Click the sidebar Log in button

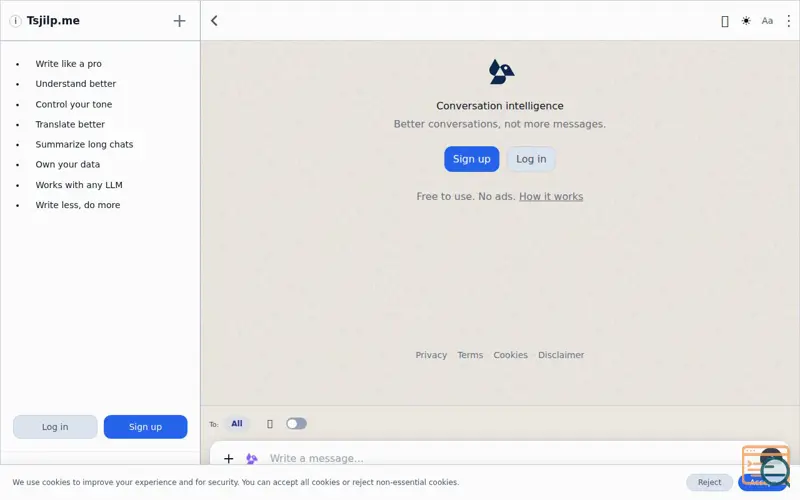(x=55, y=427)
